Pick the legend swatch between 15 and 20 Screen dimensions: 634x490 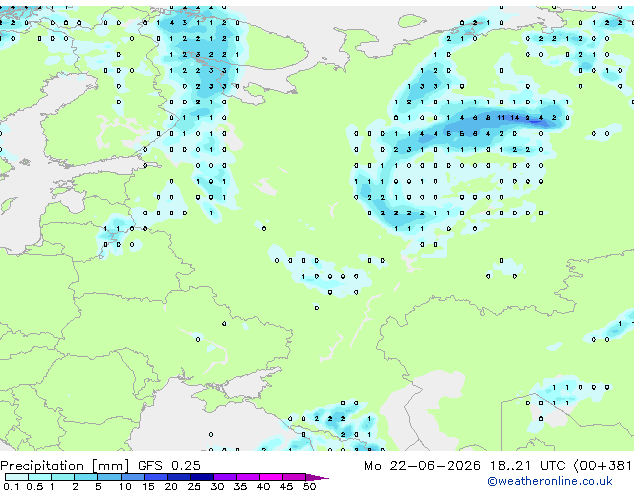point(156,477)
